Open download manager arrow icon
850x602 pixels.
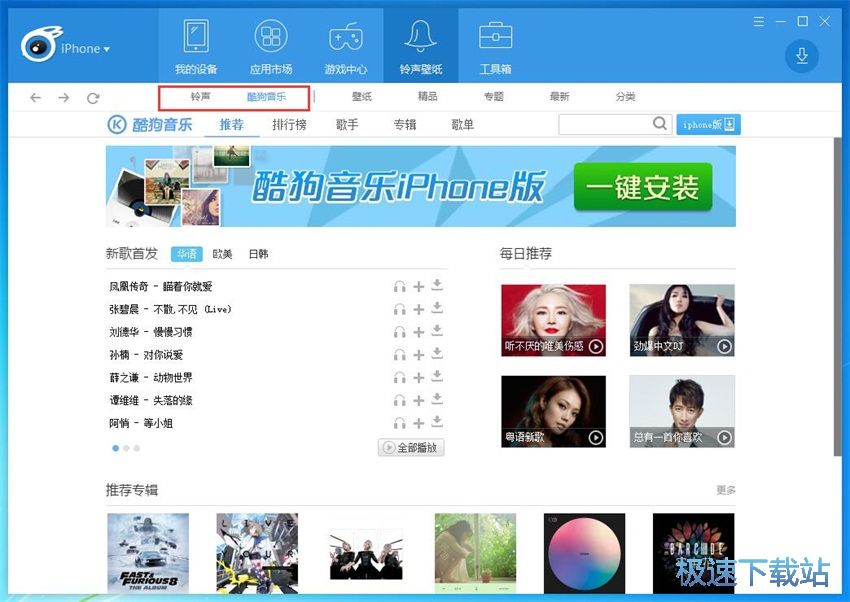(x=802, y=56)
